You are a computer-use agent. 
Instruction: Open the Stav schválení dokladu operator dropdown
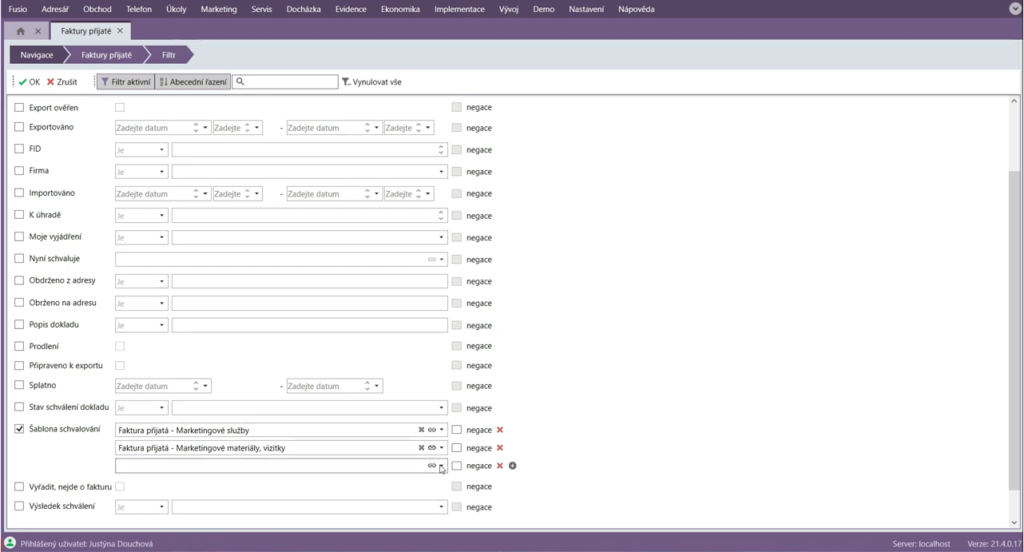[142, 408]
